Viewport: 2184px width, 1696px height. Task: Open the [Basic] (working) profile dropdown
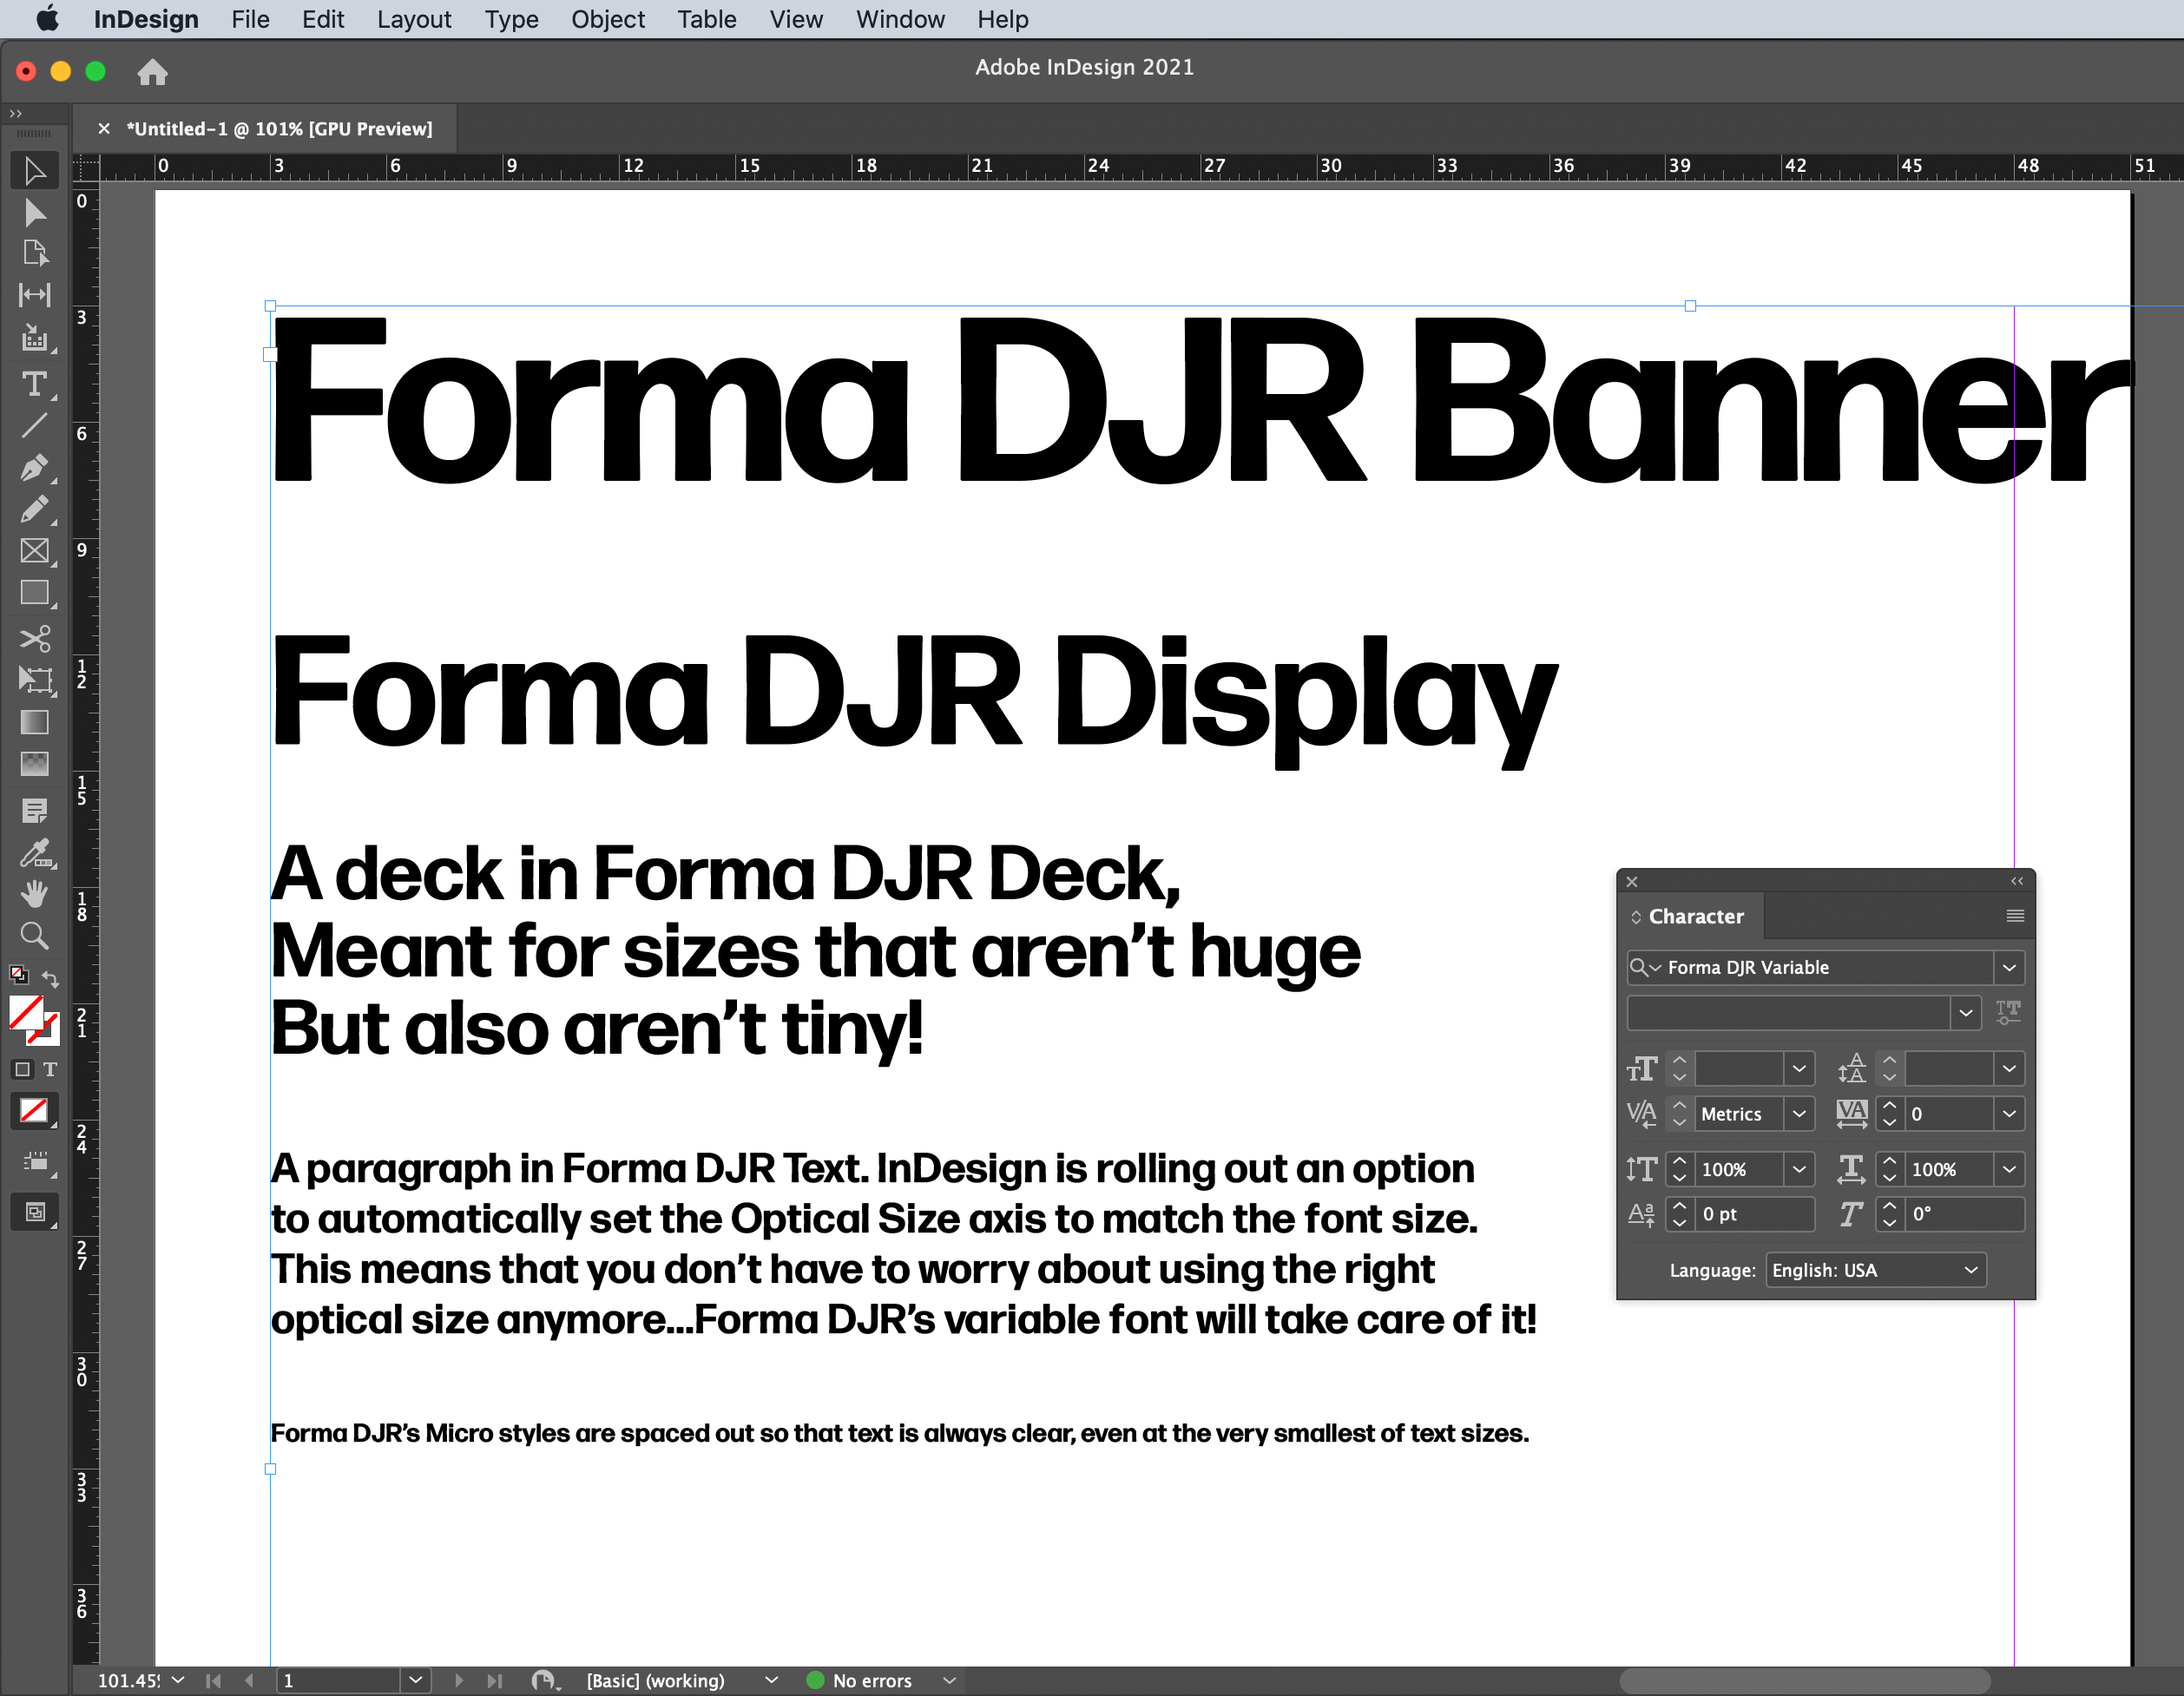[771, 1680]
